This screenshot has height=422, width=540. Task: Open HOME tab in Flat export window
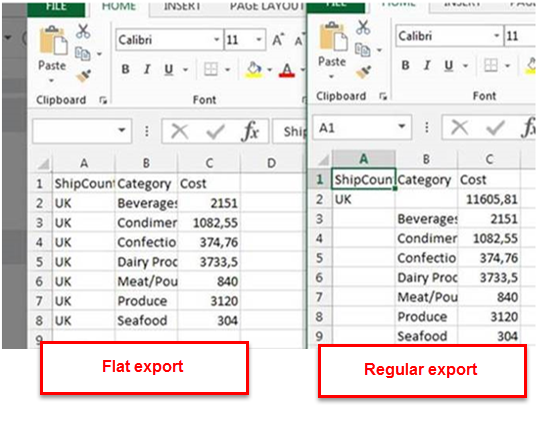coord(119,6)
